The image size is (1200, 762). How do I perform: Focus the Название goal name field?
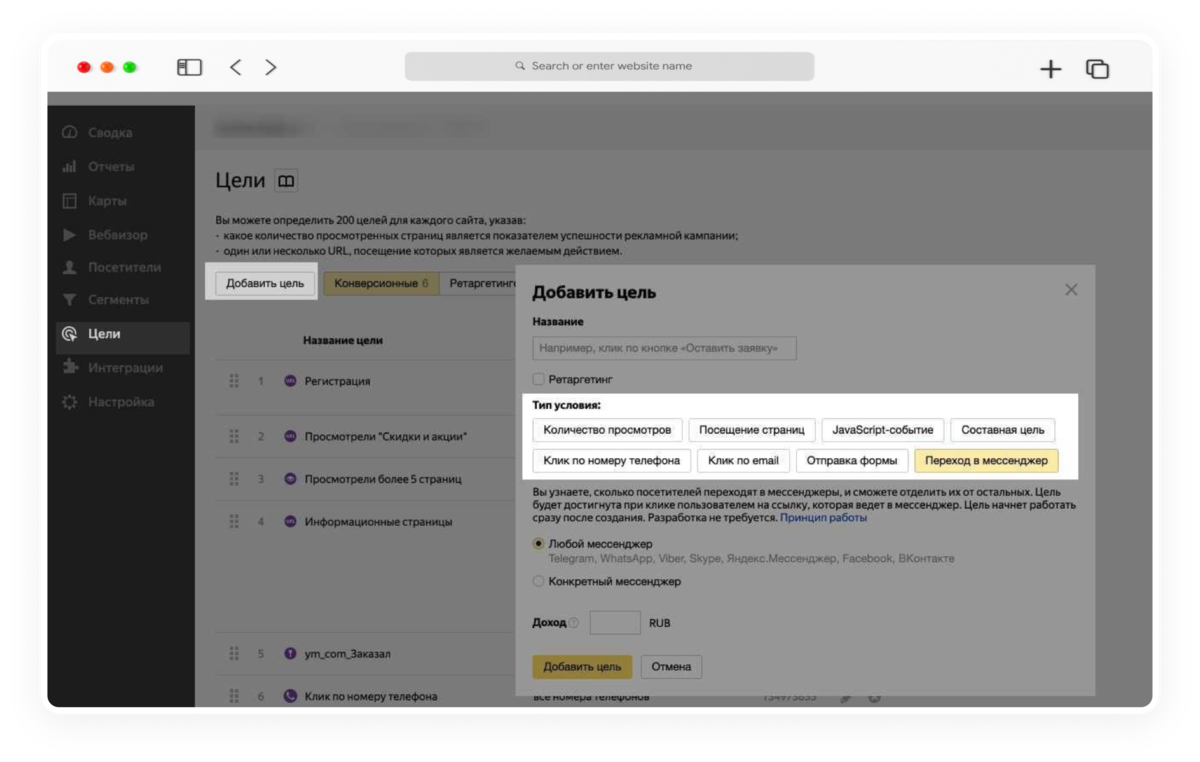click(664, 348)
